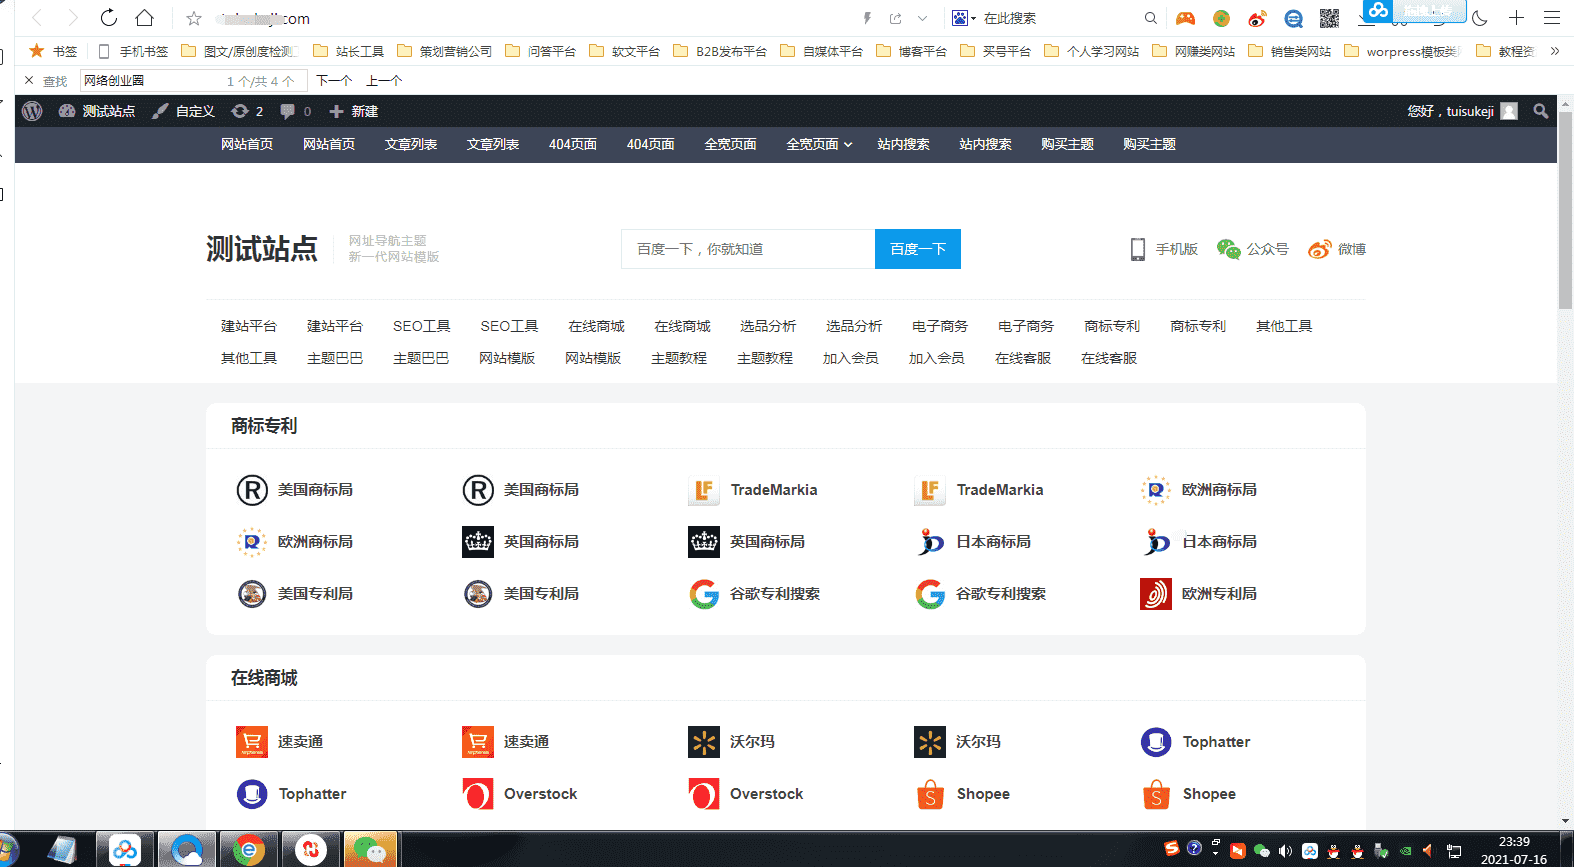Expand the address bar dropdown arrow

[922, 18]
